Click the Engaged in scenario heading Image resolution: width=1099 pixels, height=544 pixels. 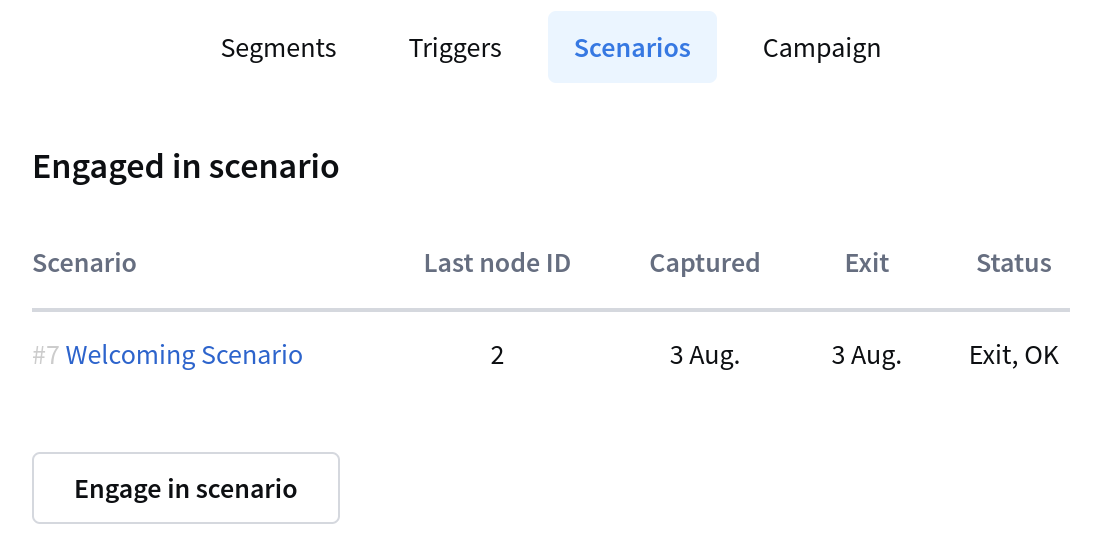tap(186, 167)
